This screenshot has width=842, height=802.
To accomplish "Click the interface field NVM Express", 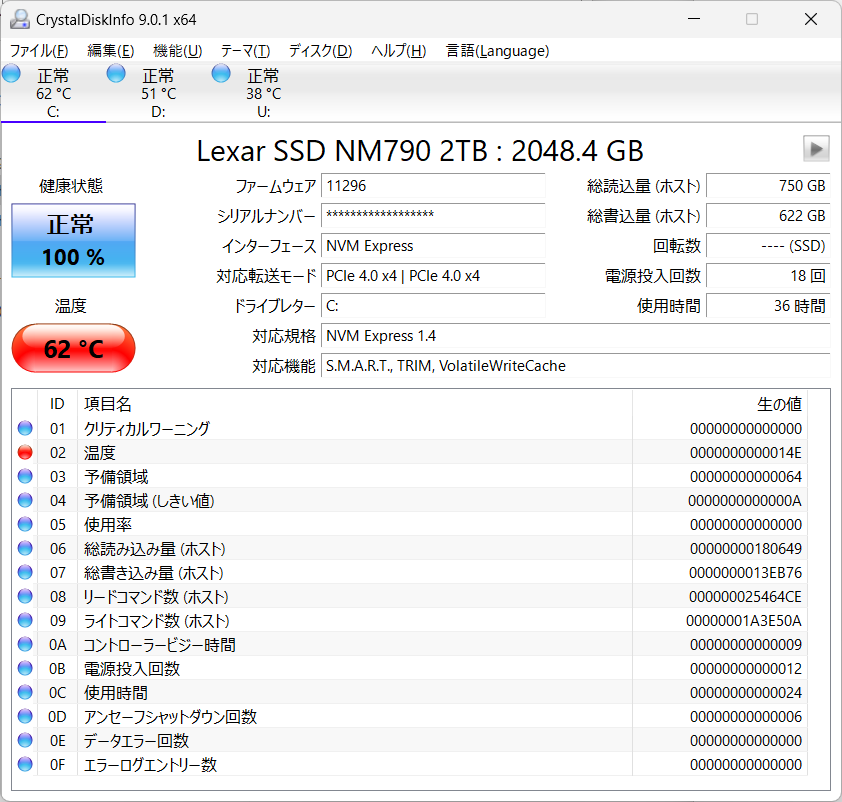I will (x=433, y=246).
